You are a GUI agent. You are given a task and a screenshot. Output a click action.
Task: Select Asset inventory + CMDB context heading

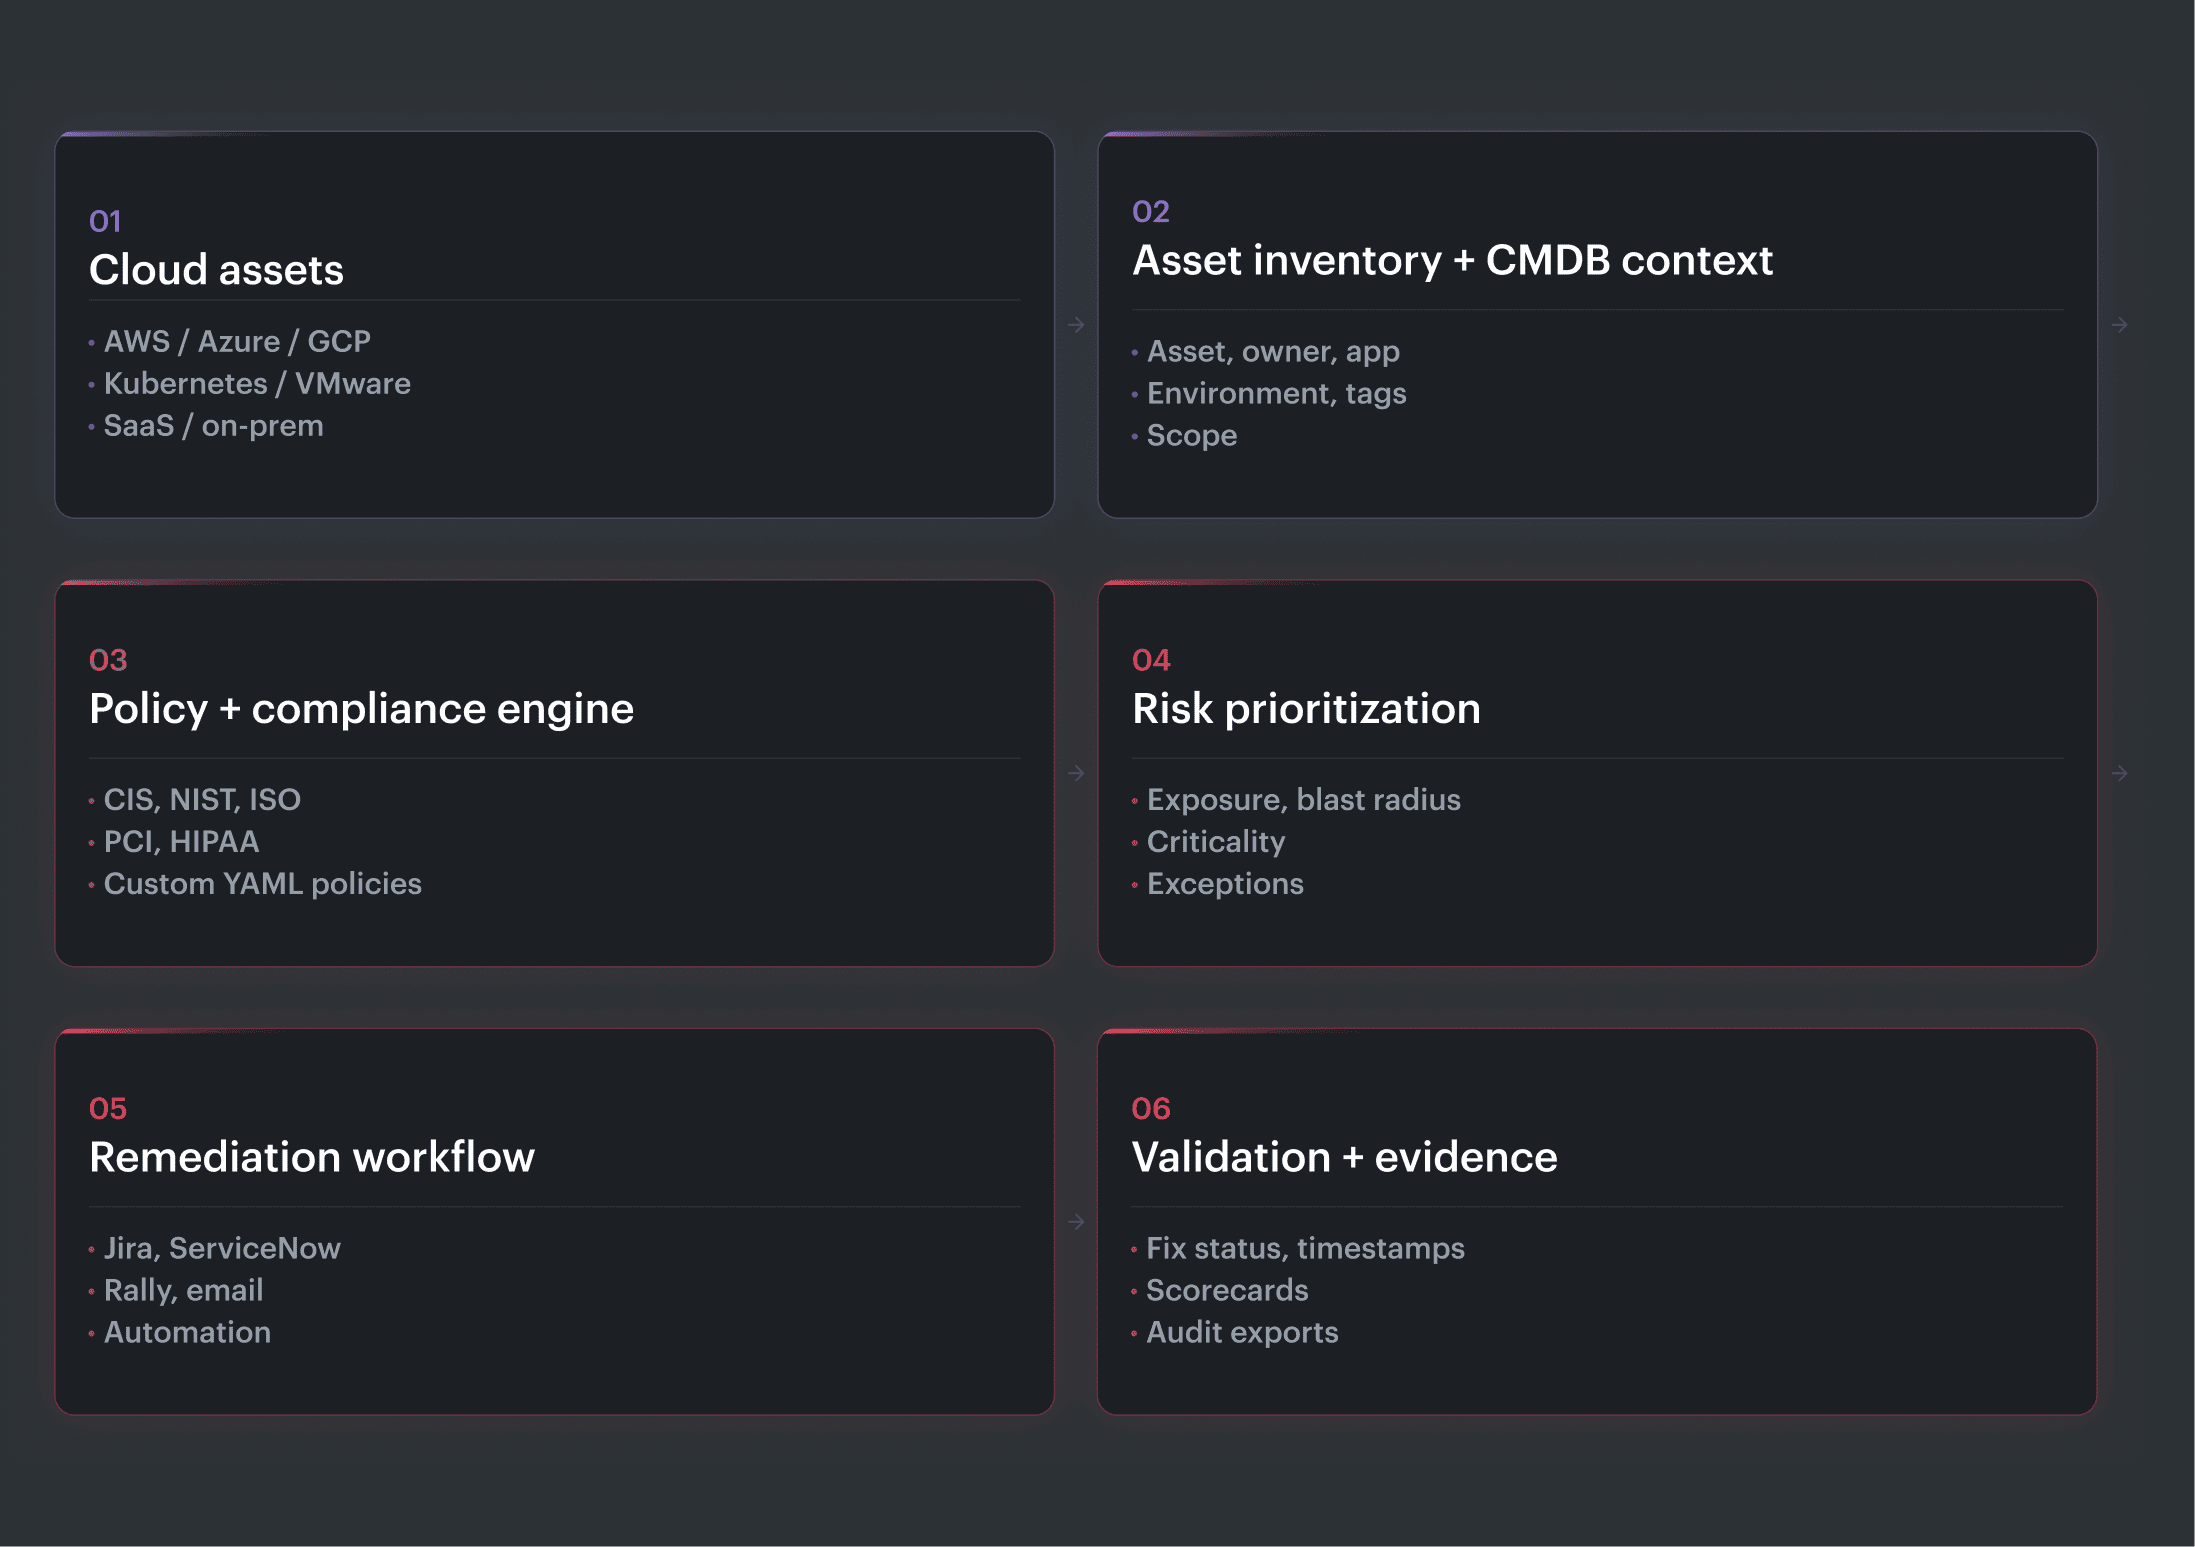click(x=1452, y=260)
